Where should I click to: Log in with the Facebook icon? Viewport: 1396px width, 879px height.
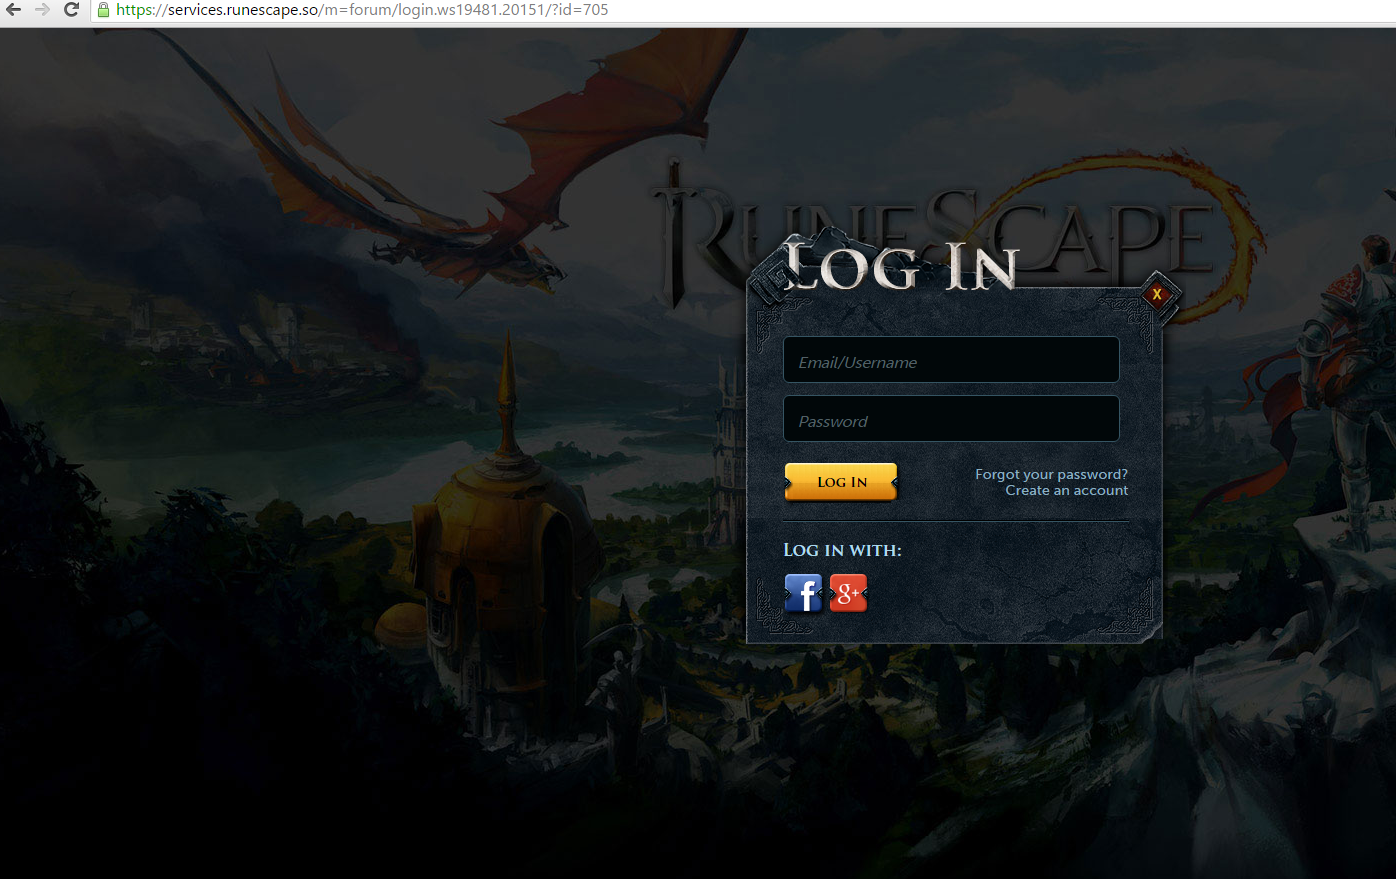803,593
